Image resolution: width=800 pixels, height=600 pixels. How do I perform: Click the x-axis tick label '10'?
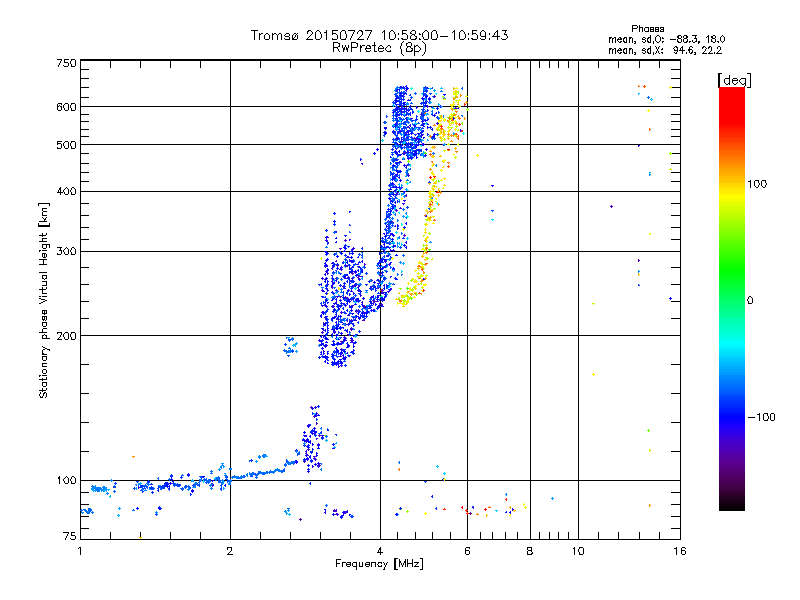pyautogui.click(x=578, y=551)
